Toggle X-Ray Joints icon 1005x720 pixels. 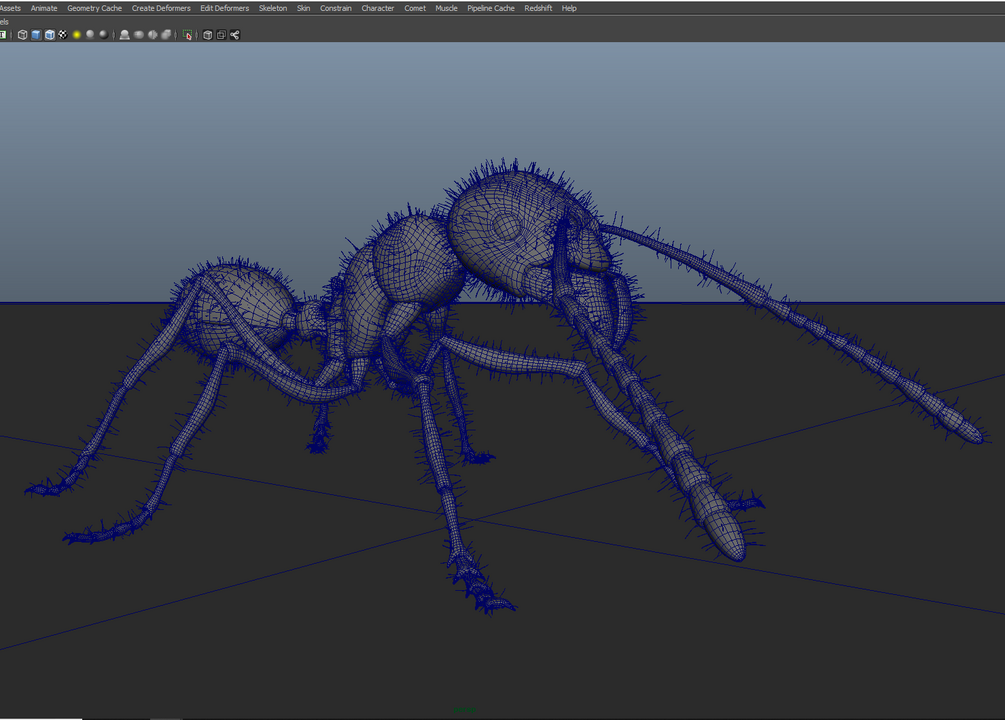click(235, 35)
